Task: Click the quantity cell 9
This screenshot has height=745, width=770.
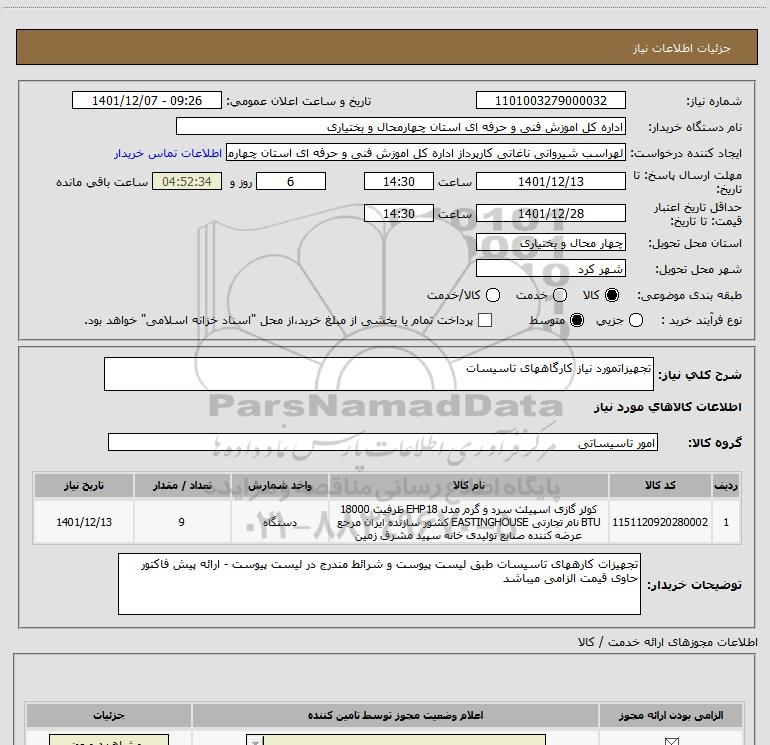Action: (x=182, y=522)
